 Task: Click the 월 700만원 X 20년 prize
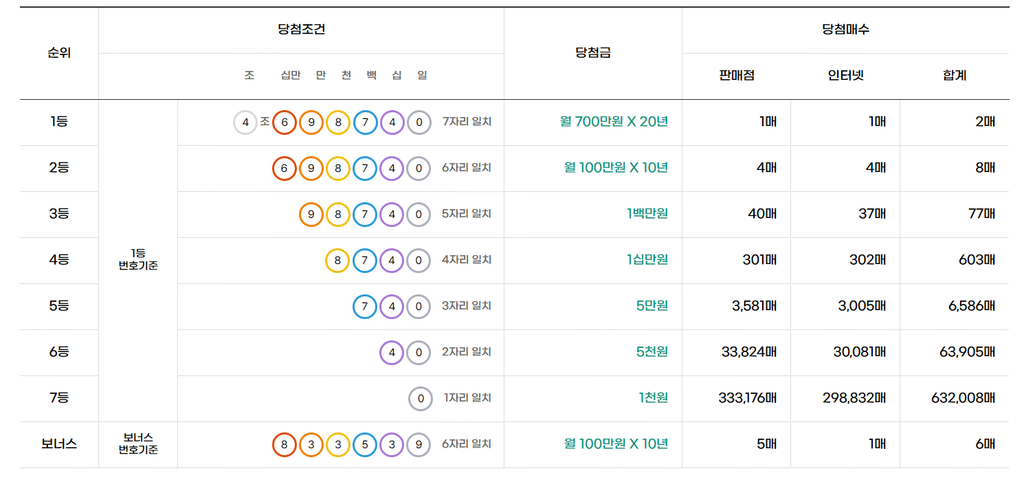click(614, 122)
